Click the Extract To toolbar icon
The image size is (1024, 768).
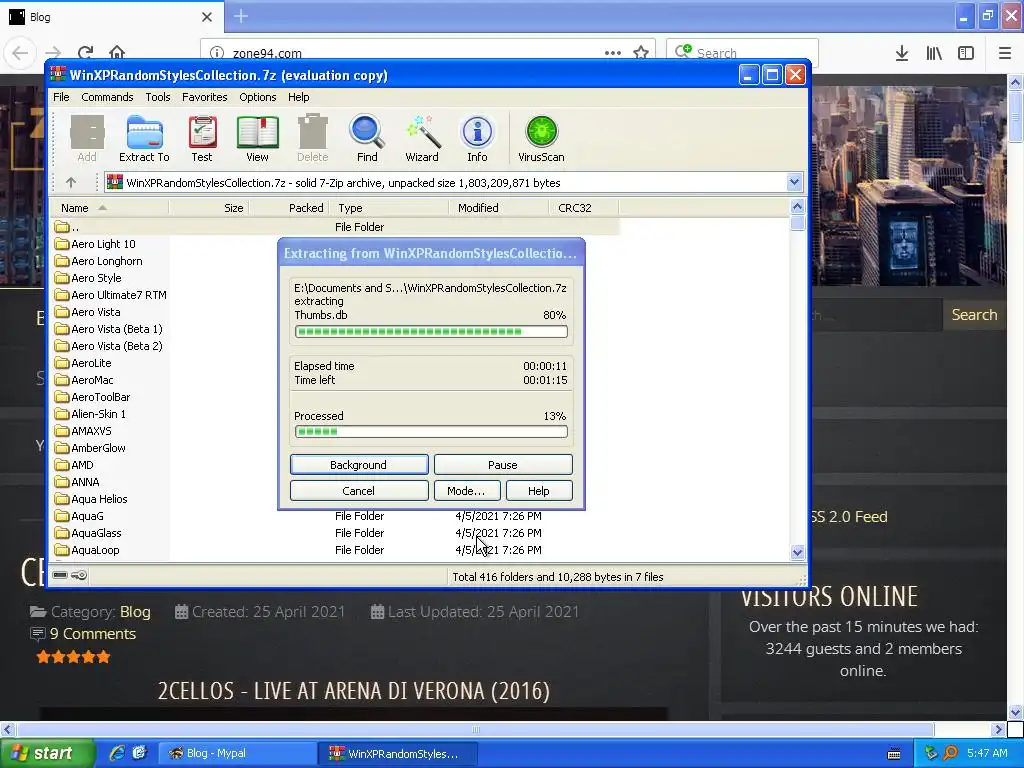tap(144, 138)
